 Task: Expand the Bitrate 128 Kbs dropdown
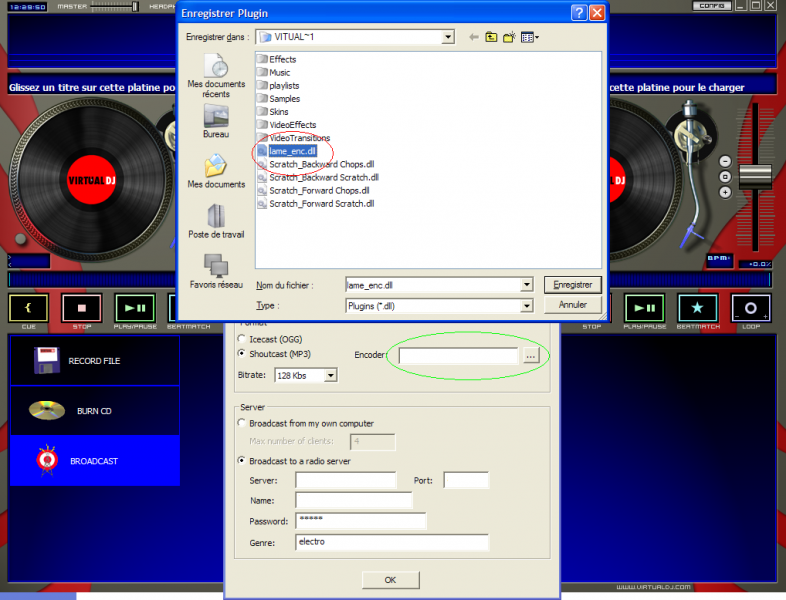click(x=331, y=375)
